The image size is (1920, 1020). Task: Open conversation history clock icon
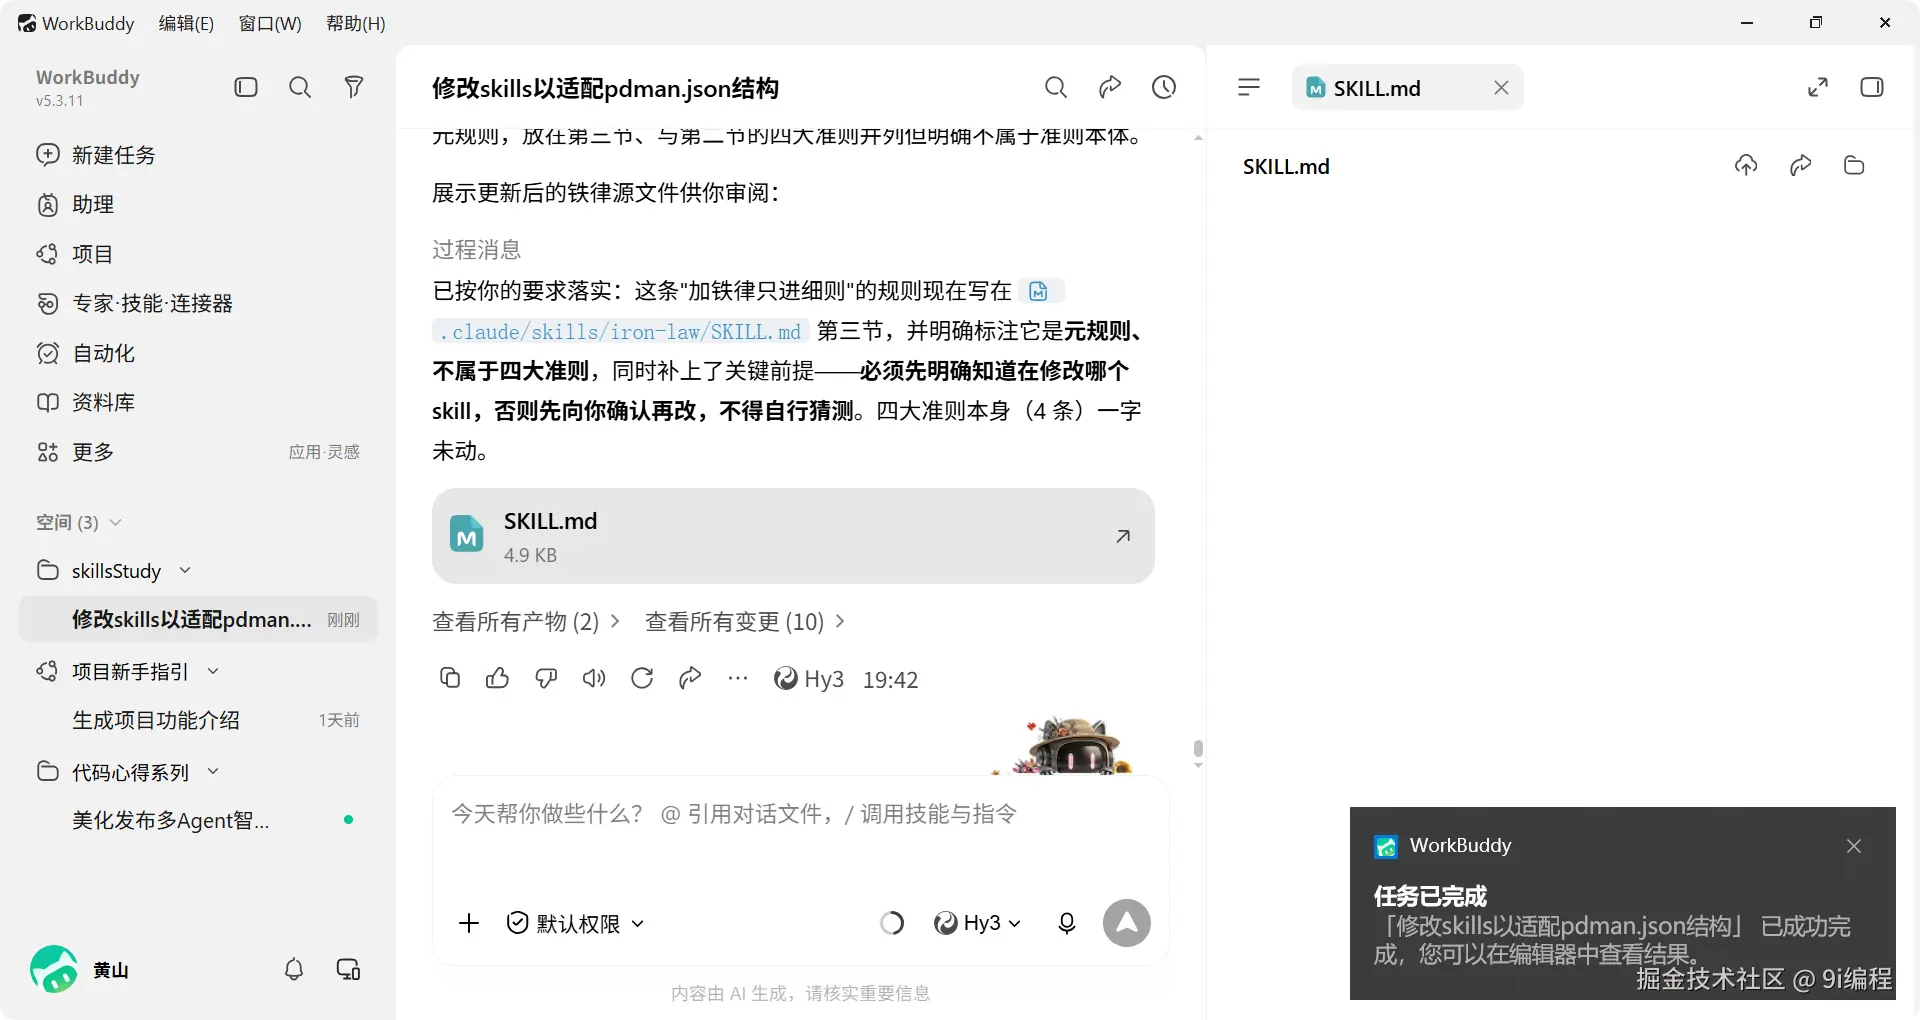[x=1164, y=87]
